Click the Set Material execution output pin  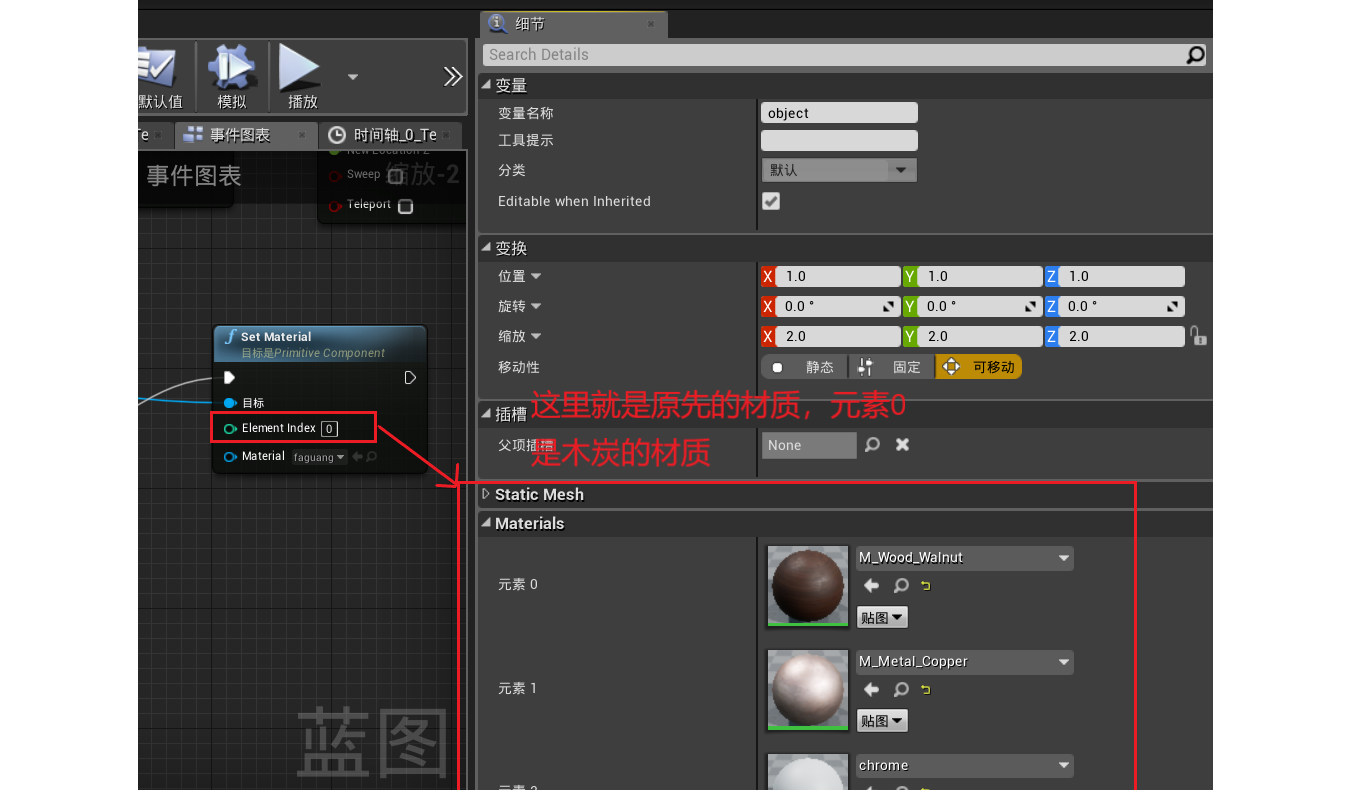(410, 378)
